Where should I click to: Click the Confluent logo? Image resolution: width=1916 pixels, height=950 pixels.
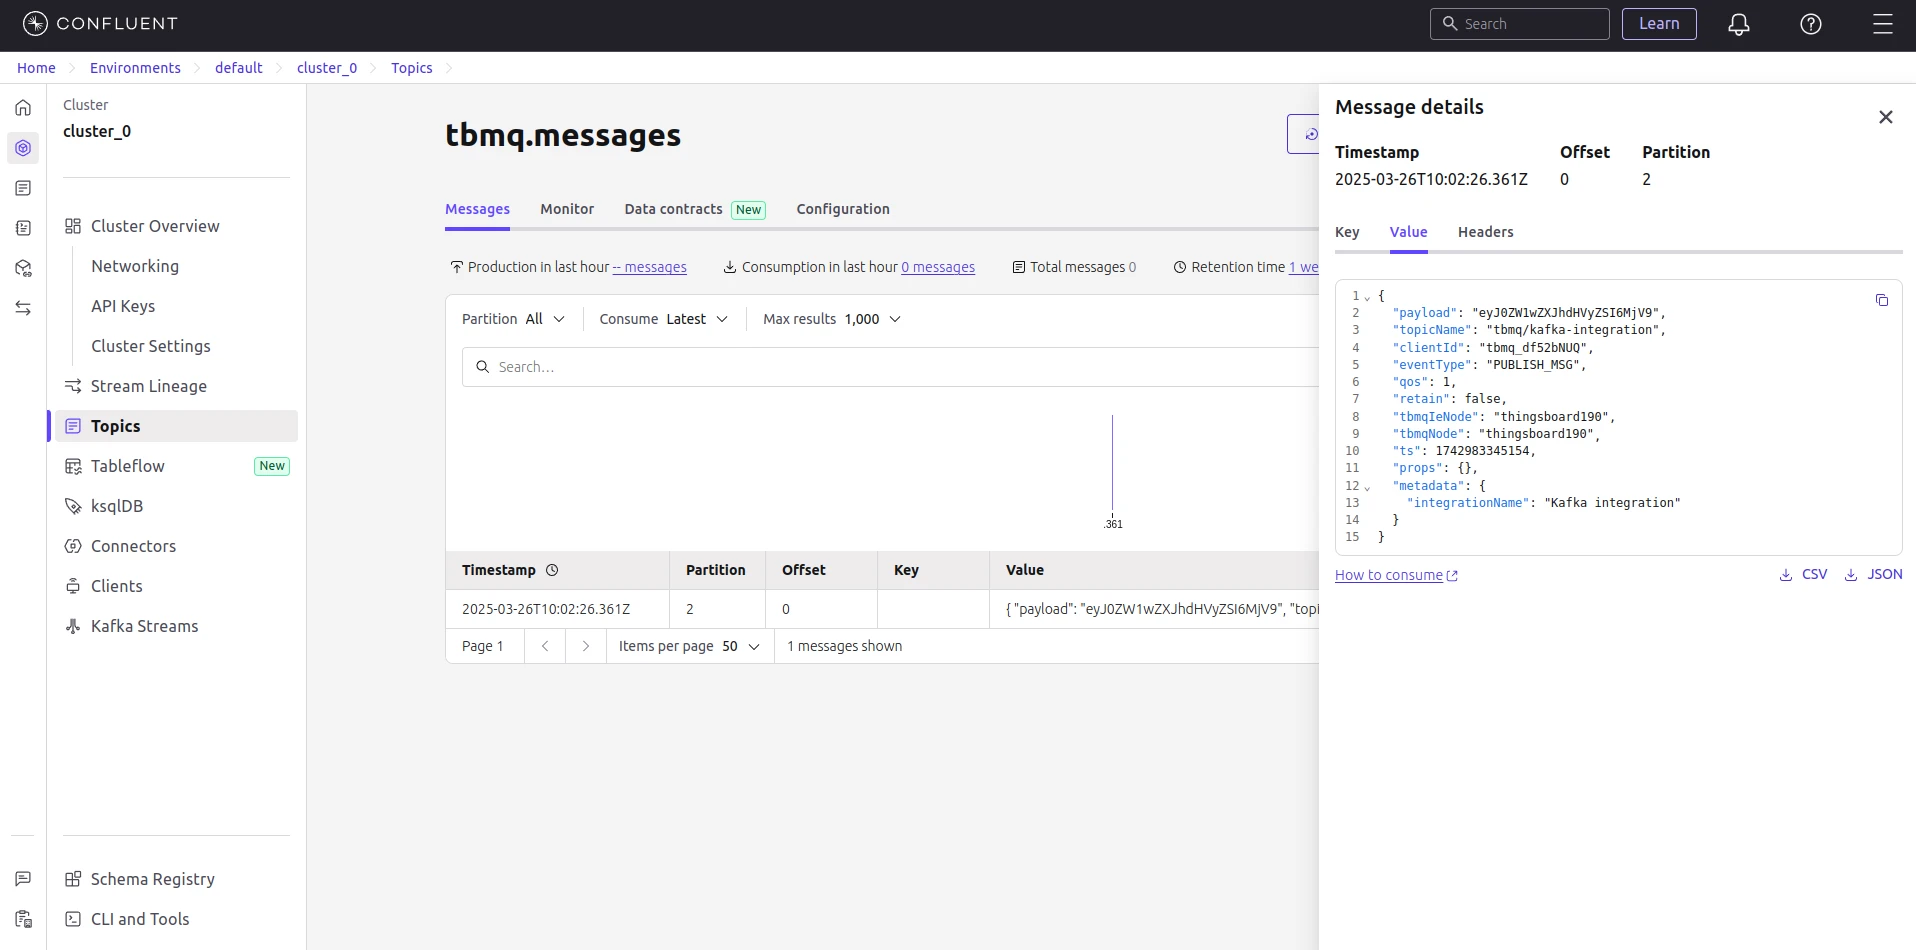coord(100,24)
